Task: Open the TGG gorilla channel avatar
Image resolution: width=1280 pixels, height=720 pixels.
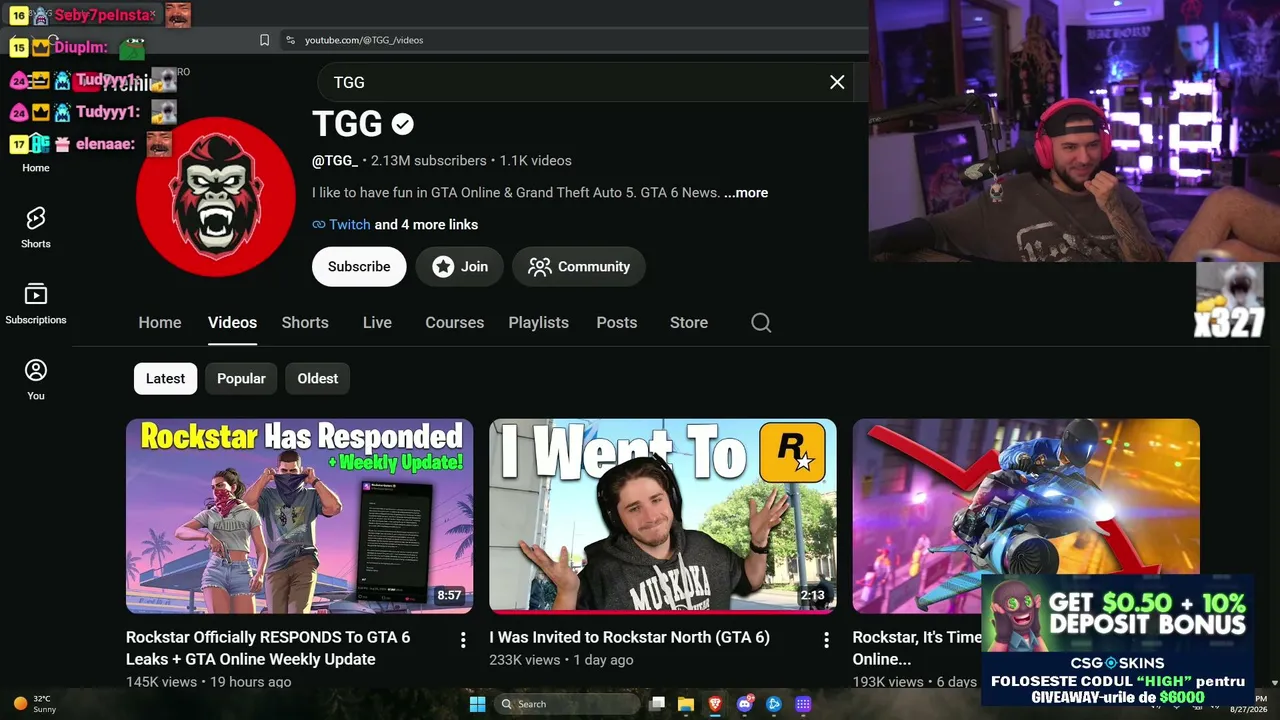Action: [216, 196]
